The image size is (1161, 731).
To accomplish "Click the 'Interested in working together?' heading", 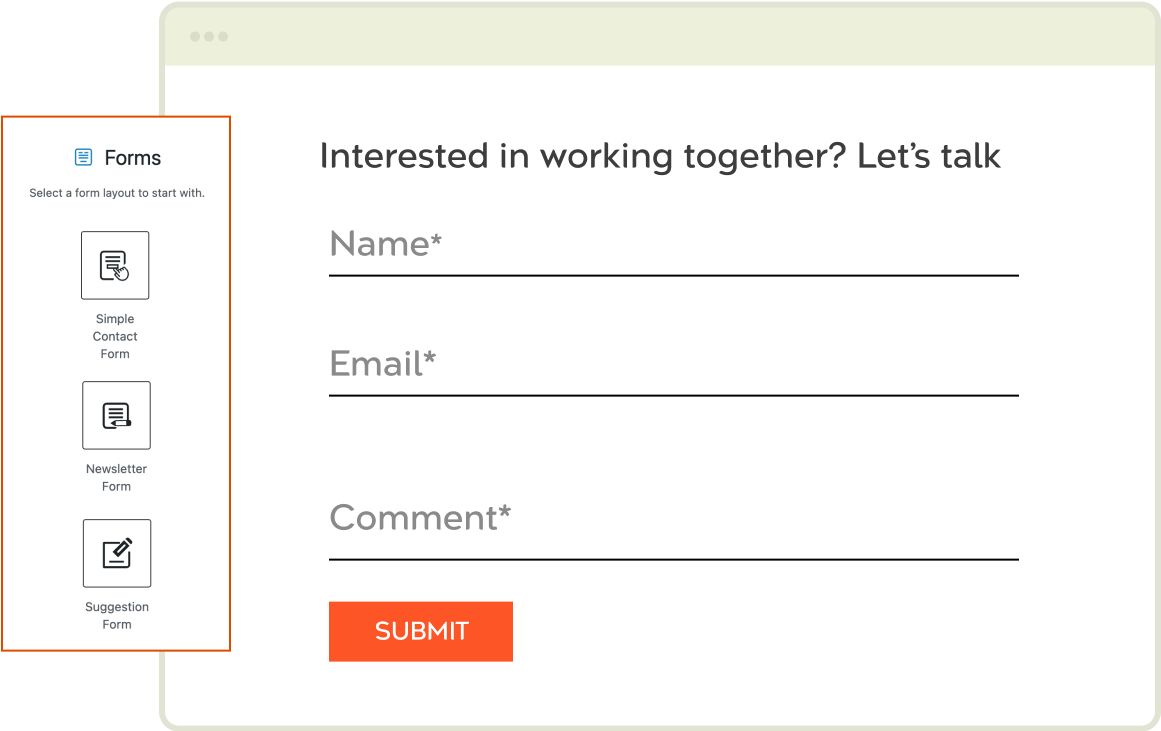I will pos(660,156).
